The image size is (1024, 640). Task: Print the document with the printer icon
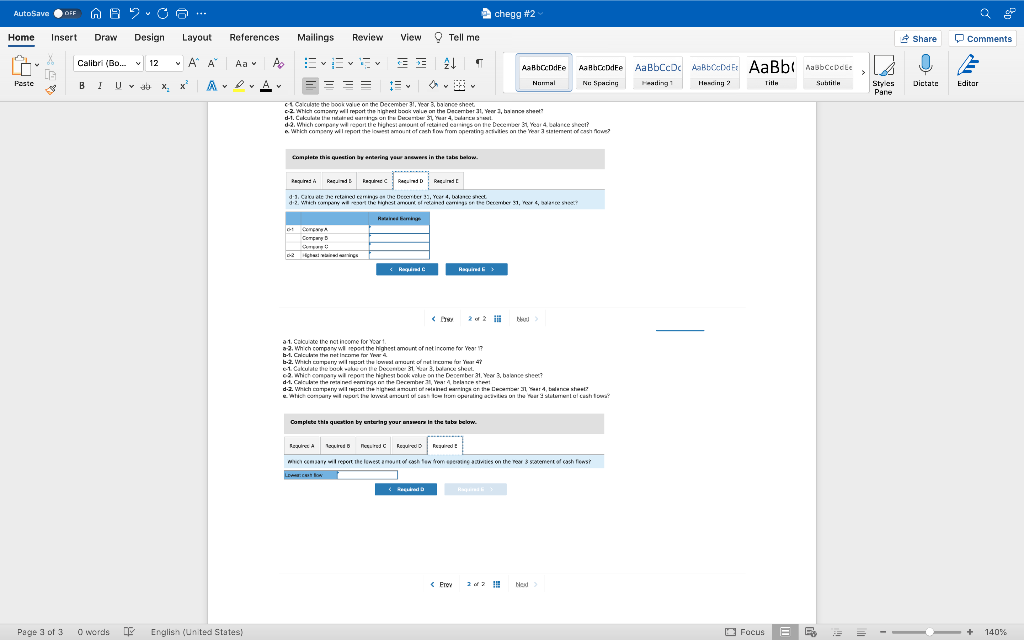tap(182, 13)
